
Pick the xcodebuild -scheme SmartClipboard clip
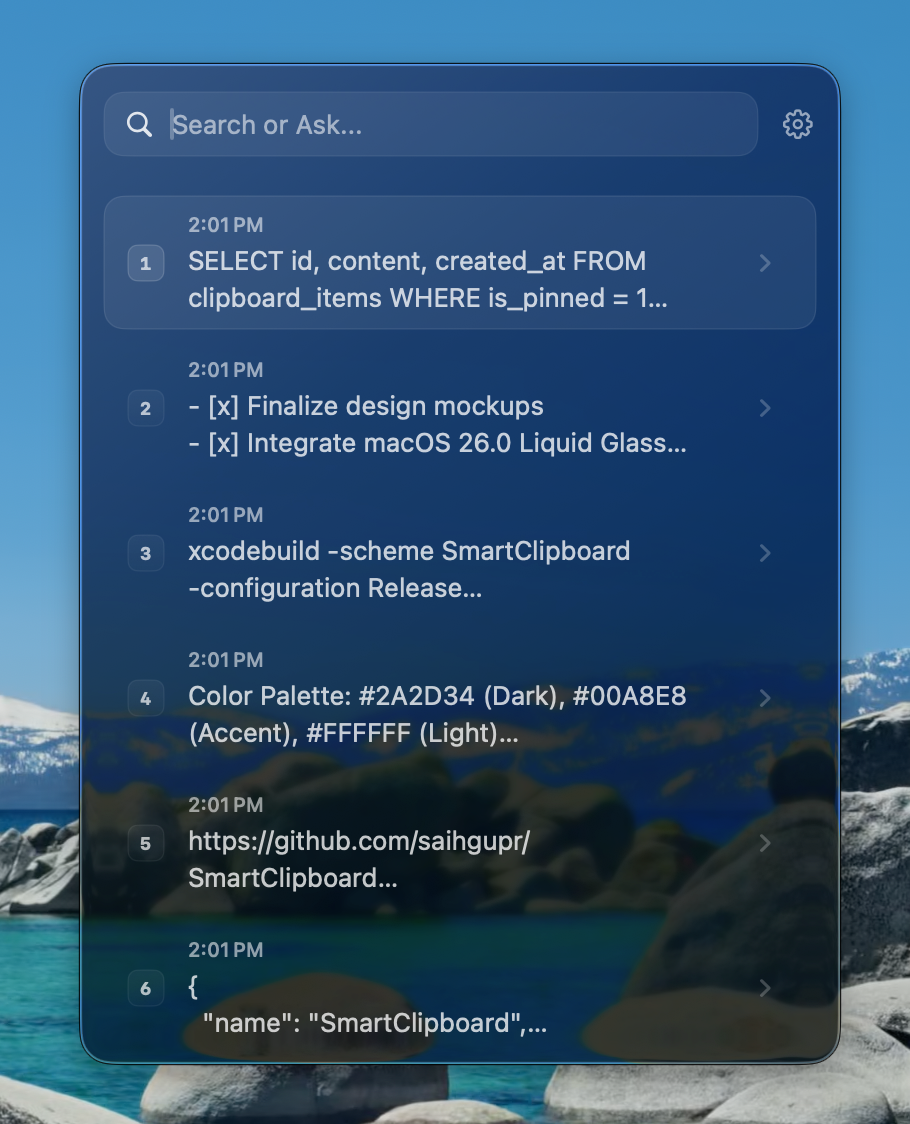[x=460, y=552]
